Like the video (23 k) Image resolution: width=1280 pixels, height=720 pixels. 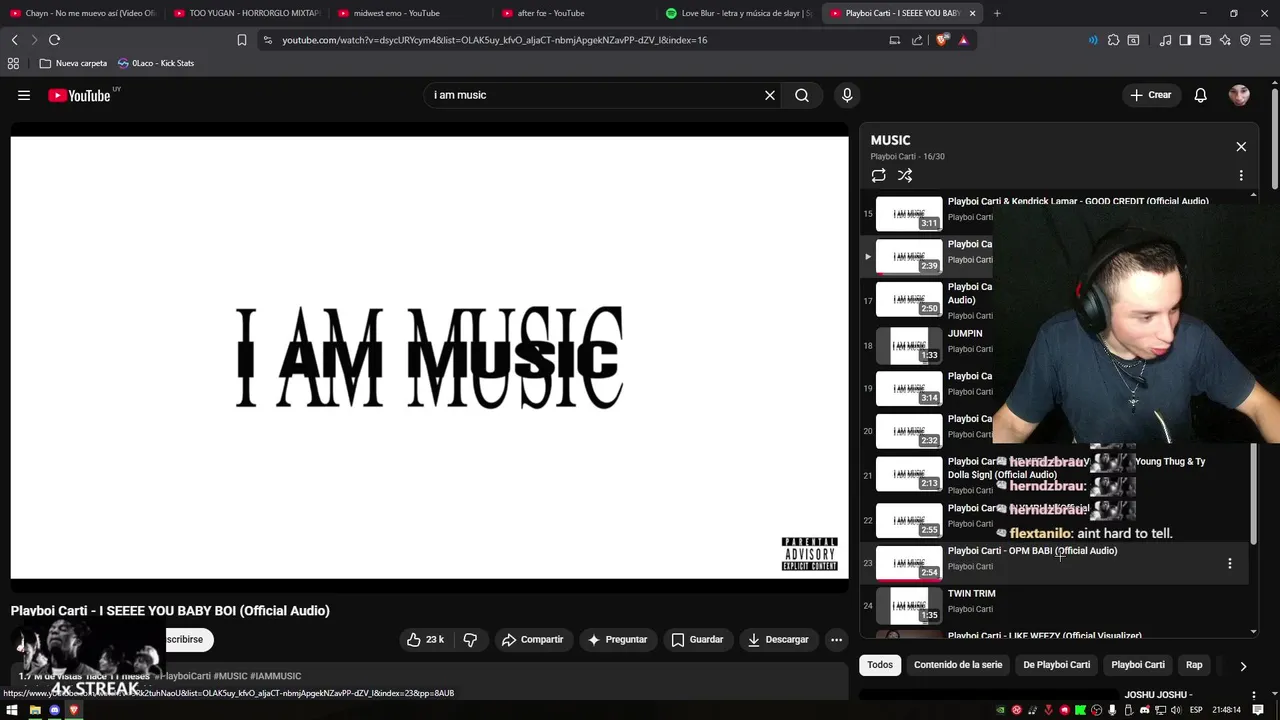[425, 640]
